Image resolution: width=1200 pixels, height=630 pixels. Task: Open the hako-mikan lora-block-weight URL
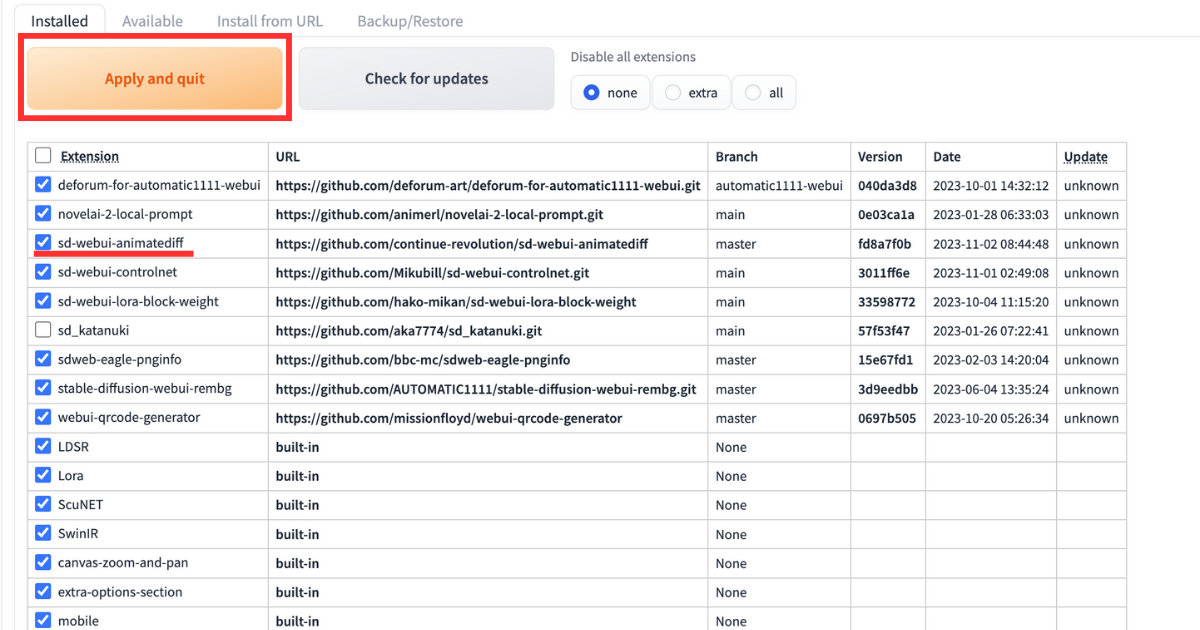coord(456,302)
